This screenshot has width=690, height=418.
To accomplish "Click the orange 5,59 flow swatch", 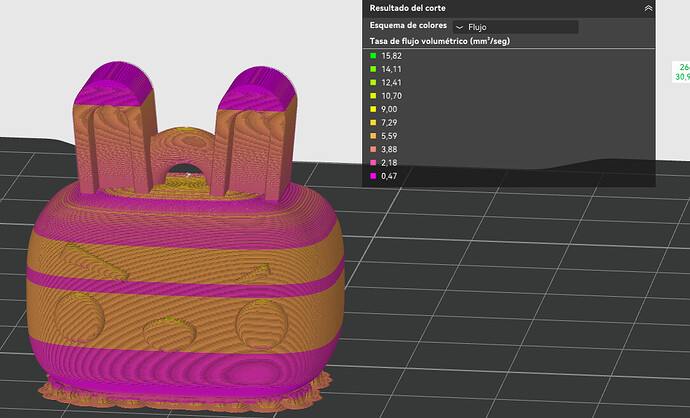I will [x=373, y=136].
